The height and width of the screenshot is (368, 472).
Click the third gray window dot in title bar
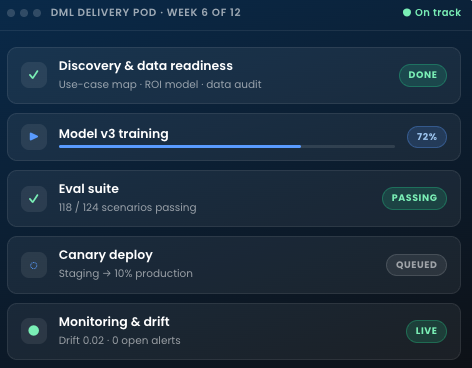tap(37, 13)
